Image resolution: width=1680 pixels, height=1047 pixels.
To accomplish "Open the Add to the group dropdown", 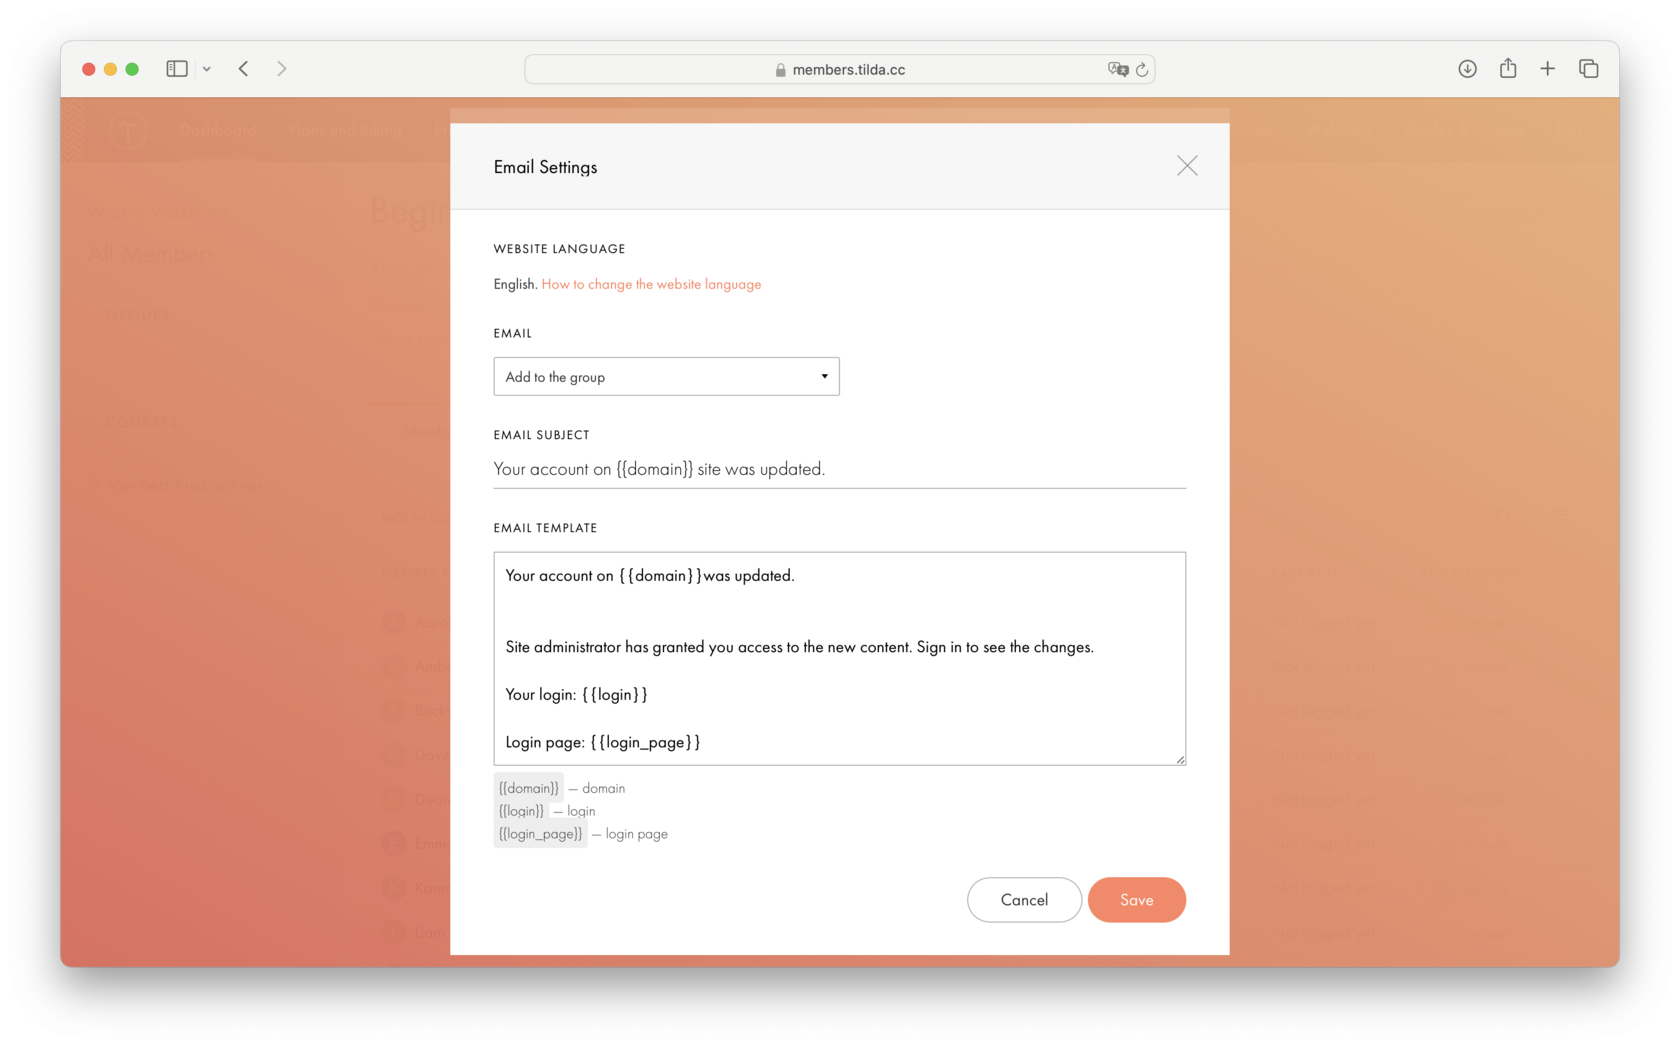I will tap(666, 376).
